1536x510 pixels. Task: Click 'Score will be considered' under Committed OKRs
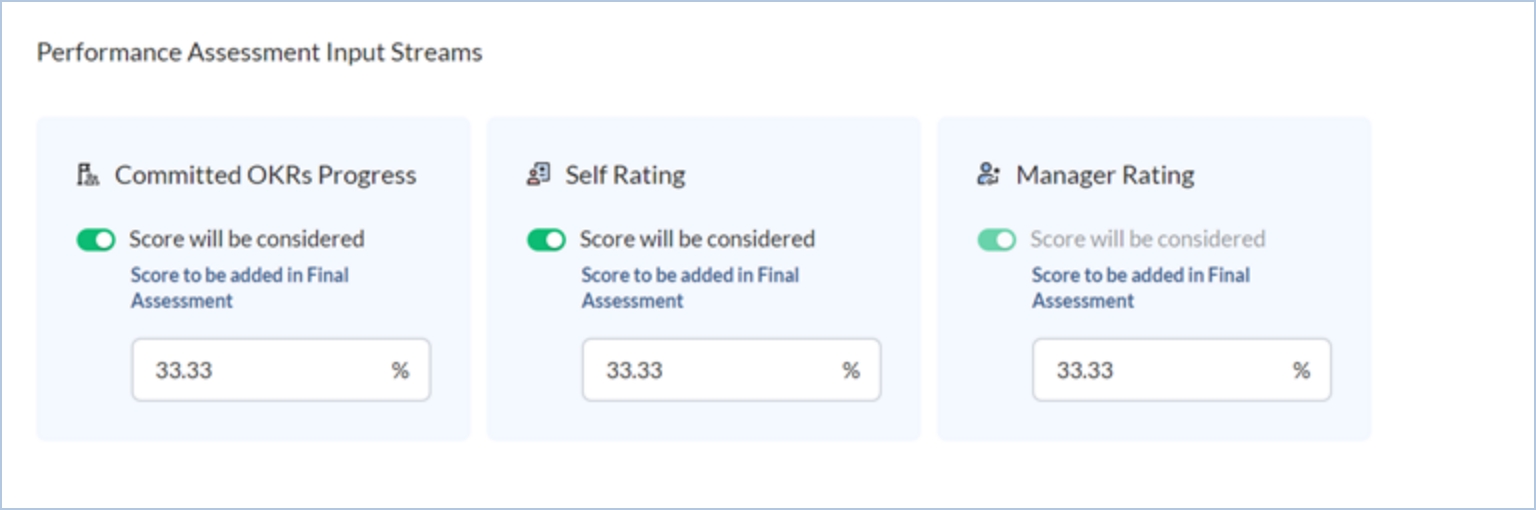(246, 240)
